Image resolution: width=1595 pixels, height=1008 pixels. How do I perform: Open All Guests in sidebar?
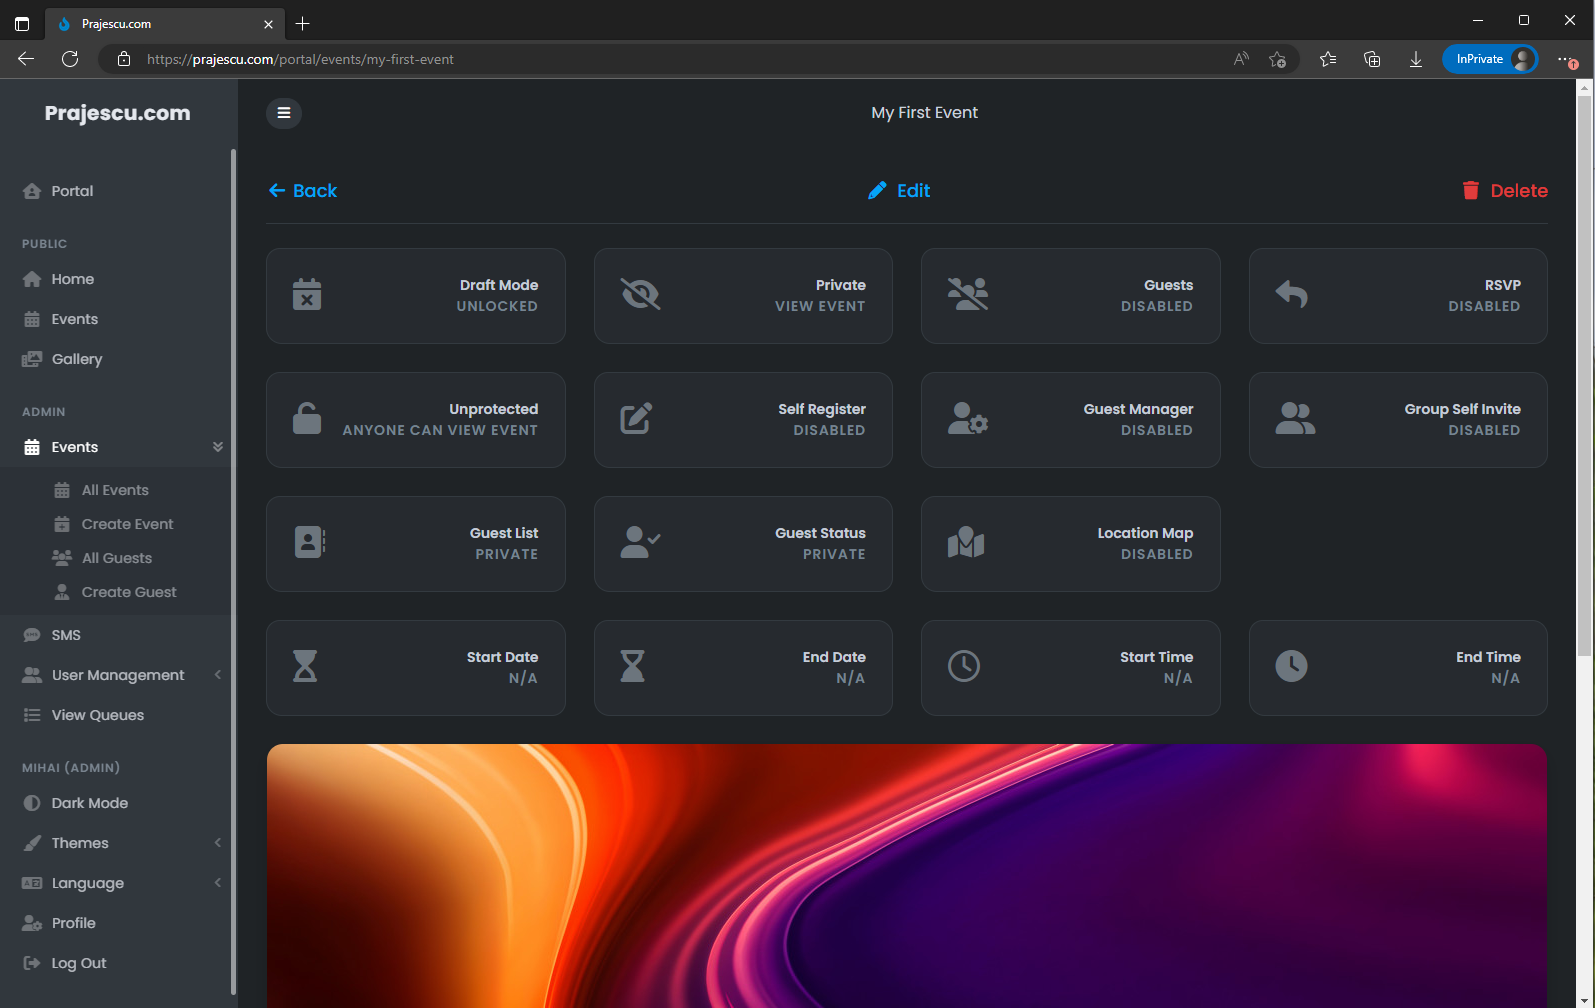pyautogui.click(x=115, y=558)
